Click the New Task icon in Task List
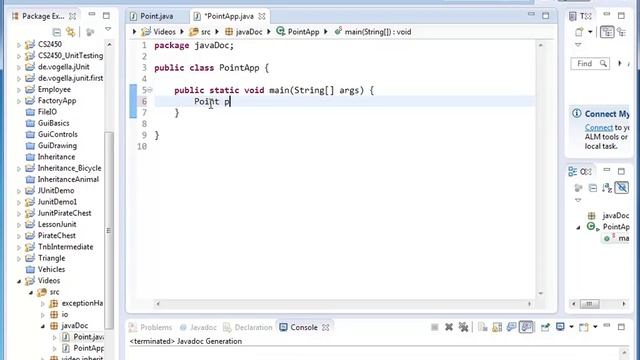 (x=579, y=32)
